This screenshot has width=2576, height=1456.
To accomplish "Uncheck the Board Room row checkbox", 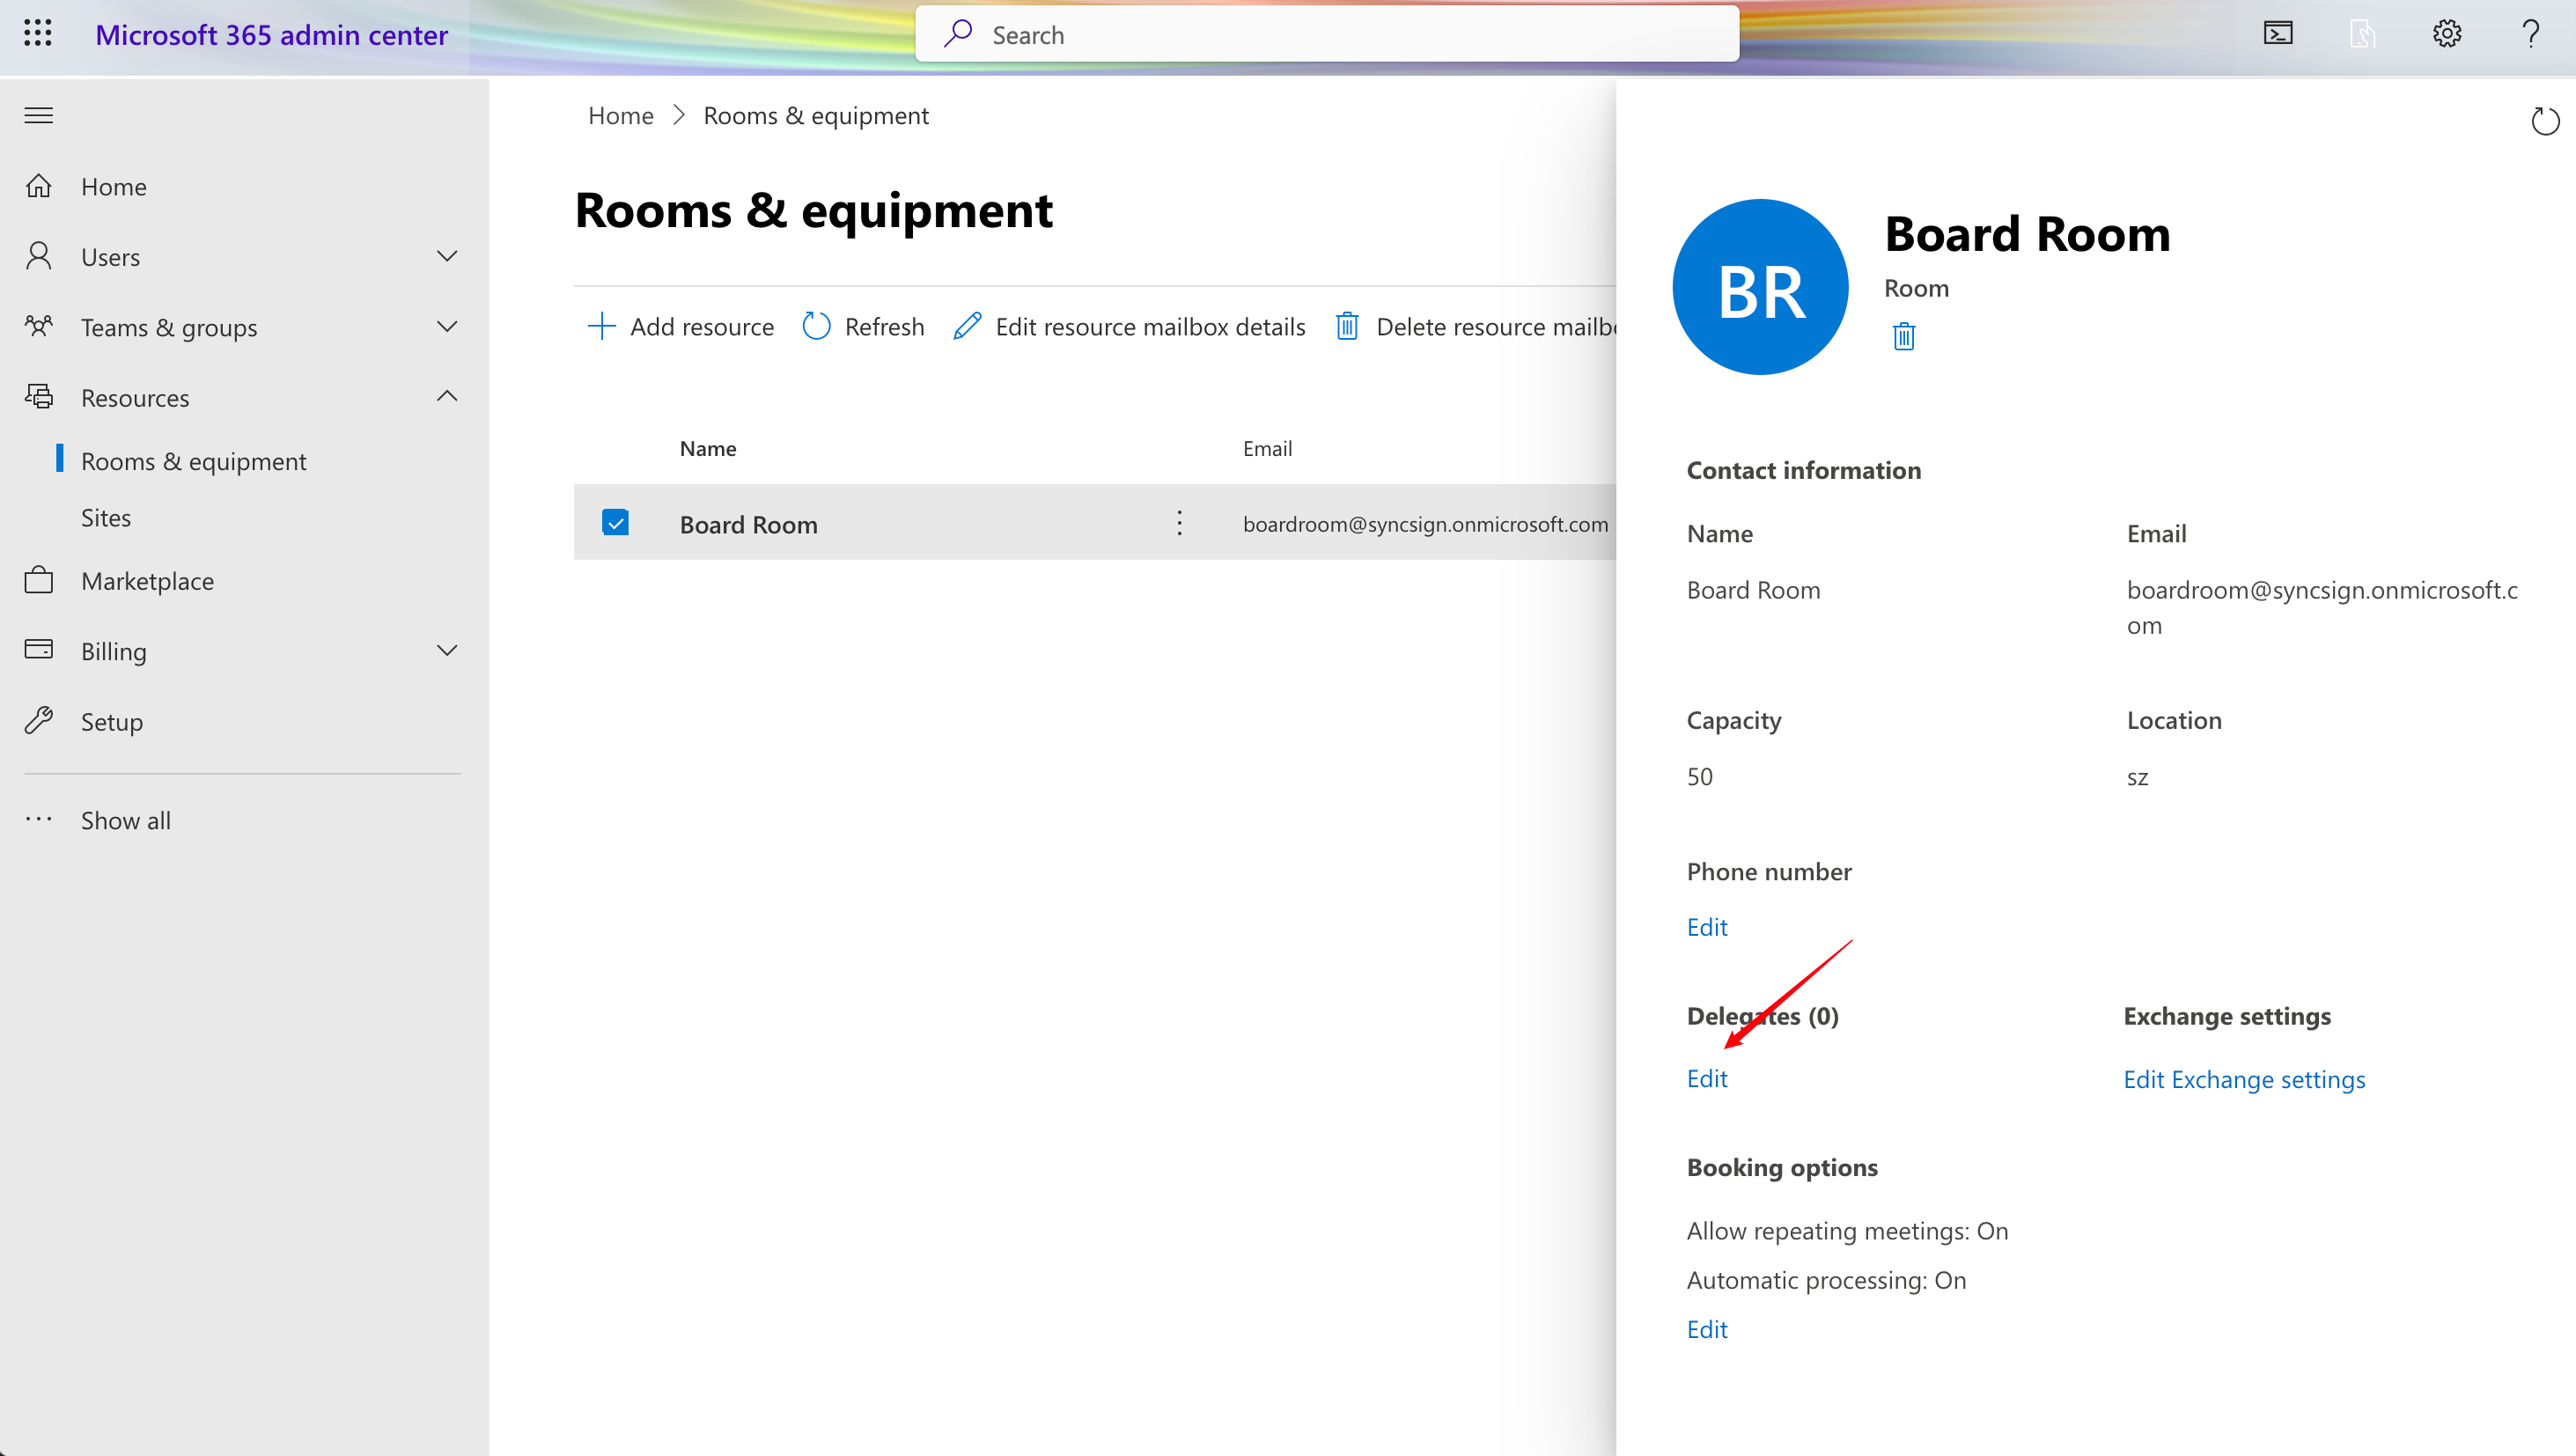I will 615,522.
